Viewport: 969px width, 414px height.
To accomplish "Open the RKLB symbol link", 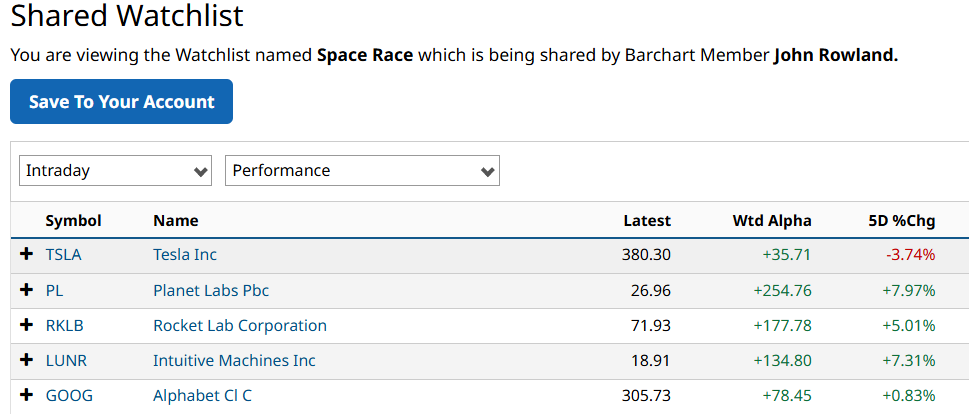I will [x=66, y=325].
